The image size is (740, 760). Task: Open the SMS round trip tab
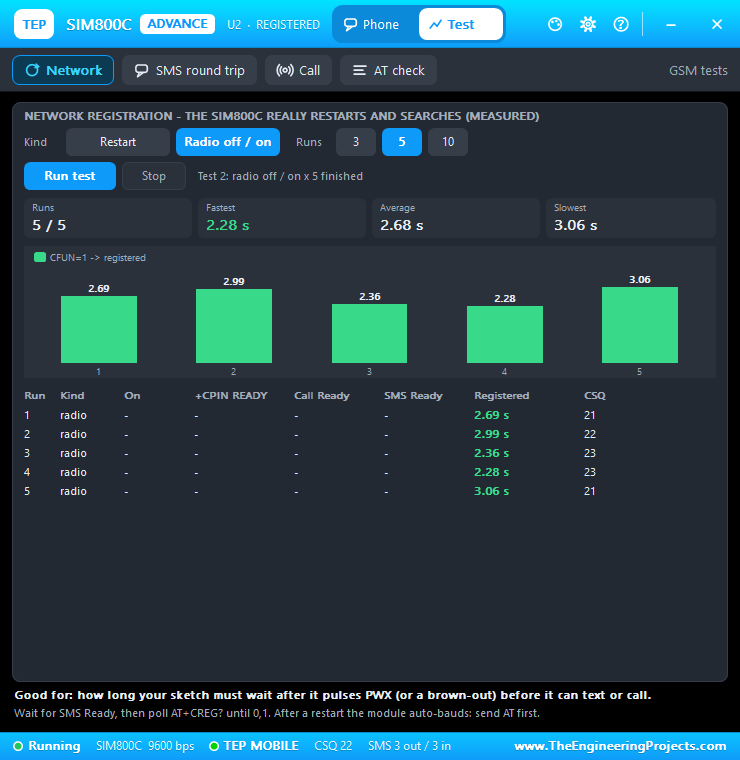189,70
